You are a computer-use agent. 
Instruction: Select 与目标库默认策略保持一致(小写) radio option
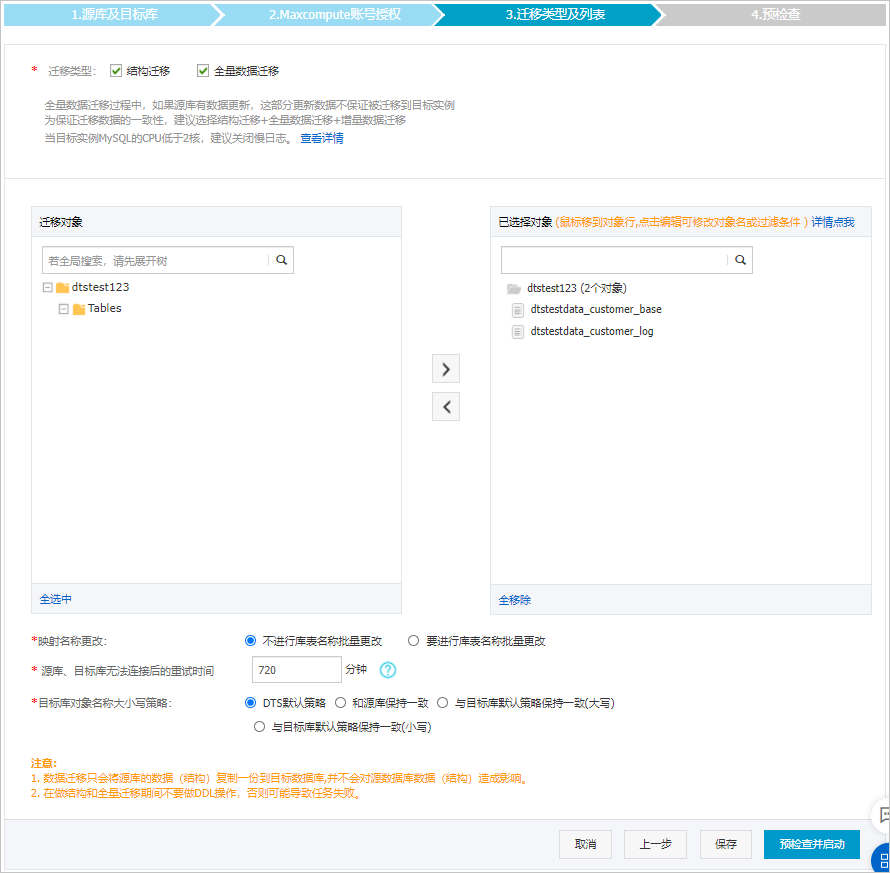259,727
